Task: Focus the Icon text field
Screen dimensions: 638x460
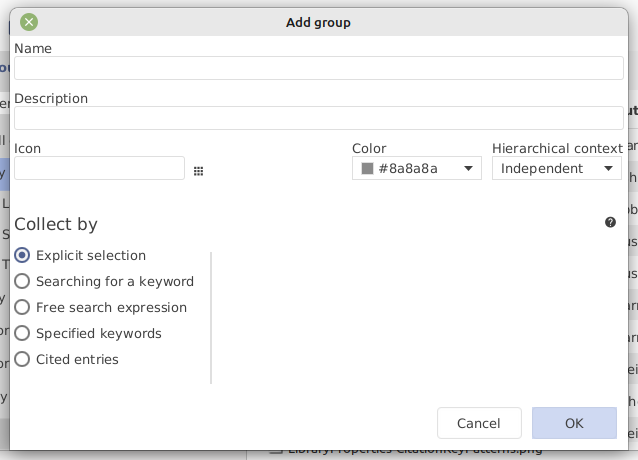Action: click(99, 168)
